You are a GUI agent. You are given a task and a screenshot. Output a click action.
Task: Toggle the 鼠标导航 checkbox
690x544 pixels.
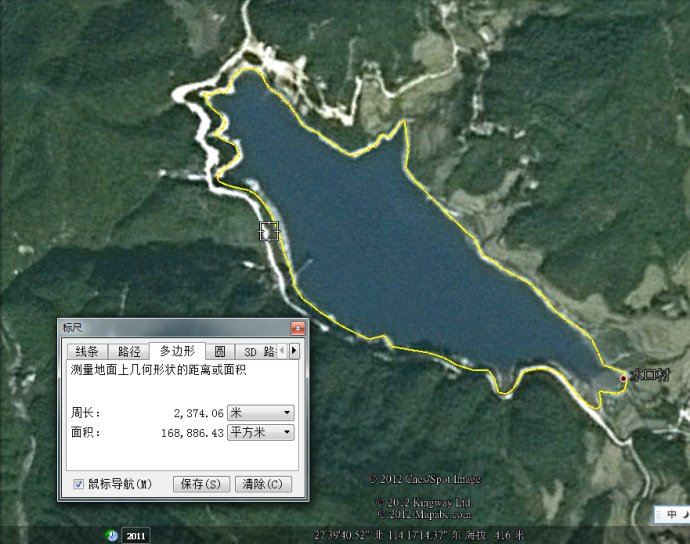point(78,484)
